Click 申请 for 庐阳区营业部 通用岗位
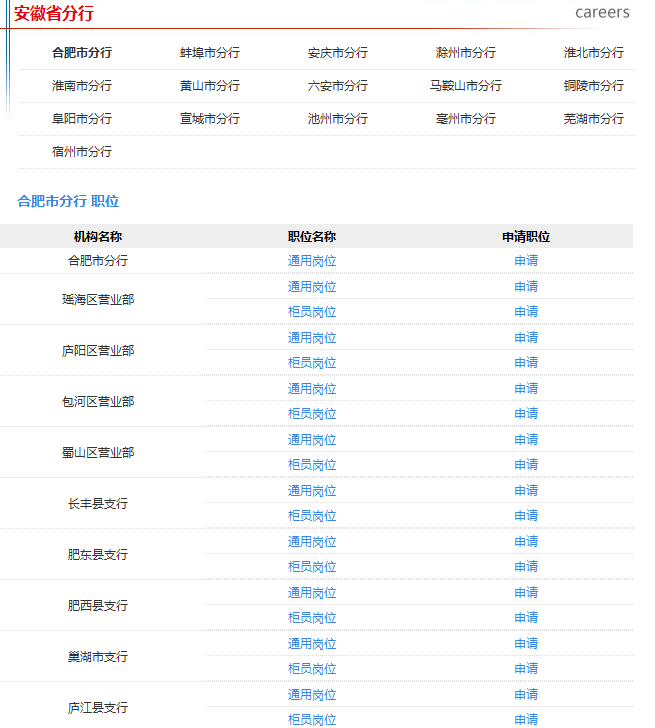655x728 pixels. coord(526,338)
